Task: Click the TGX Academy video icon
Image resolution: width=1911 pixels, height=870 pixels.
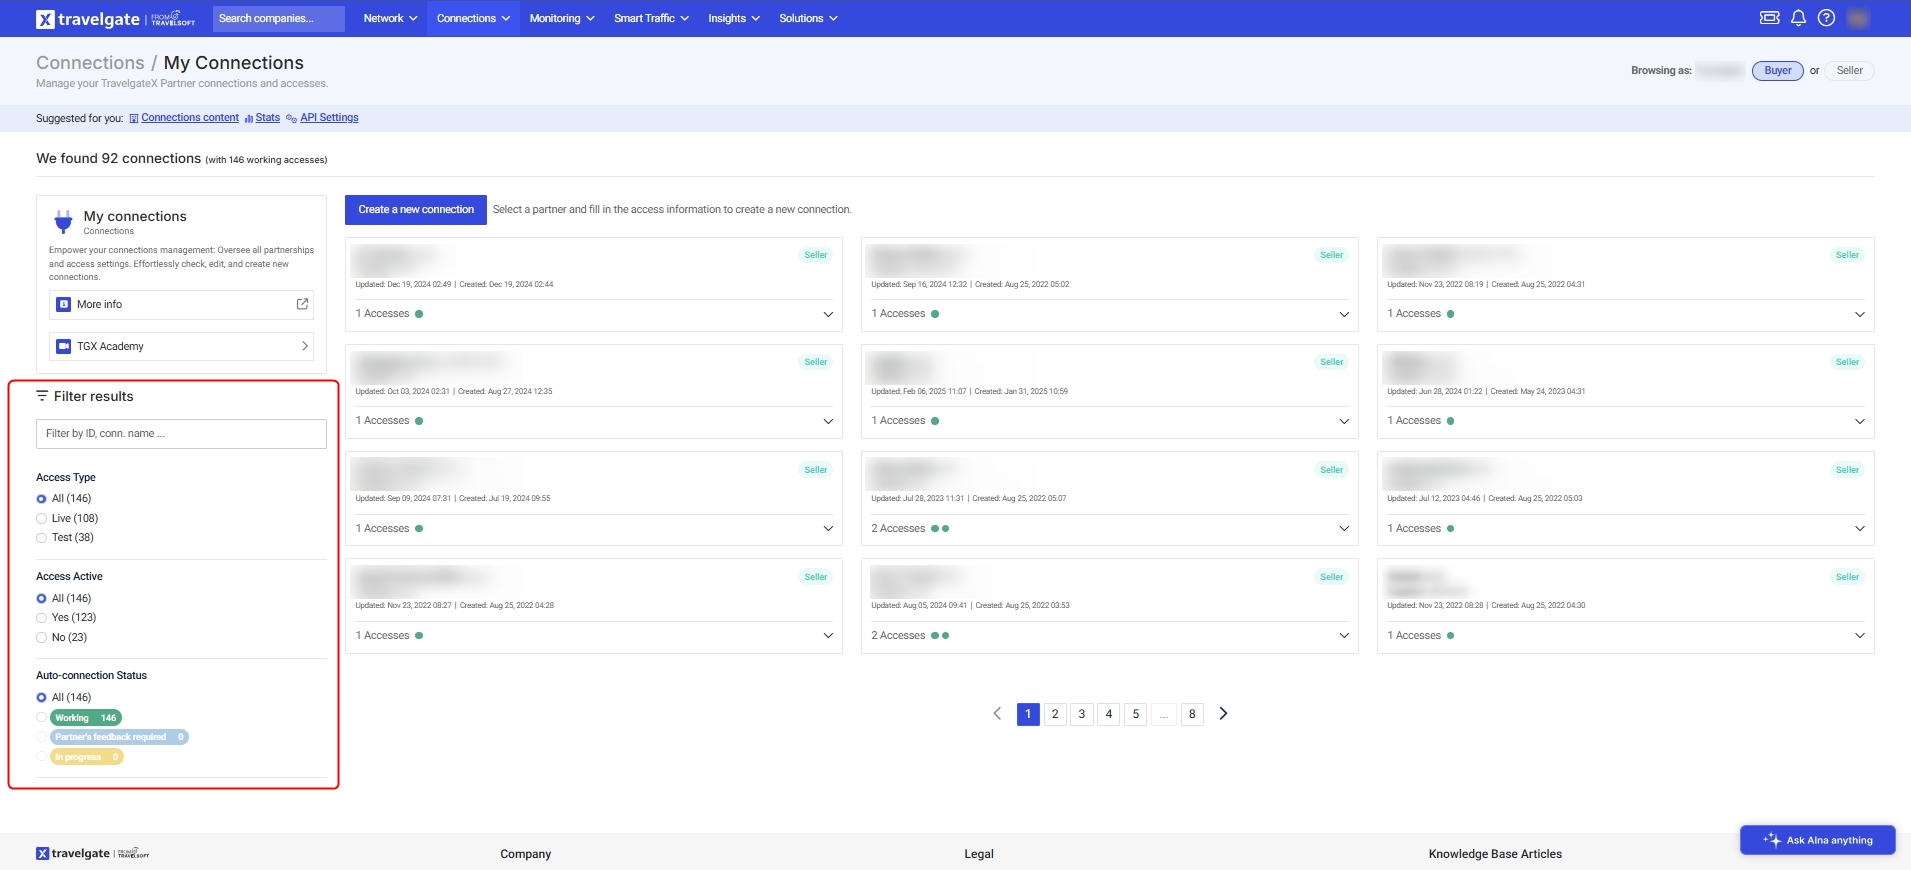Action: (63, 346)
